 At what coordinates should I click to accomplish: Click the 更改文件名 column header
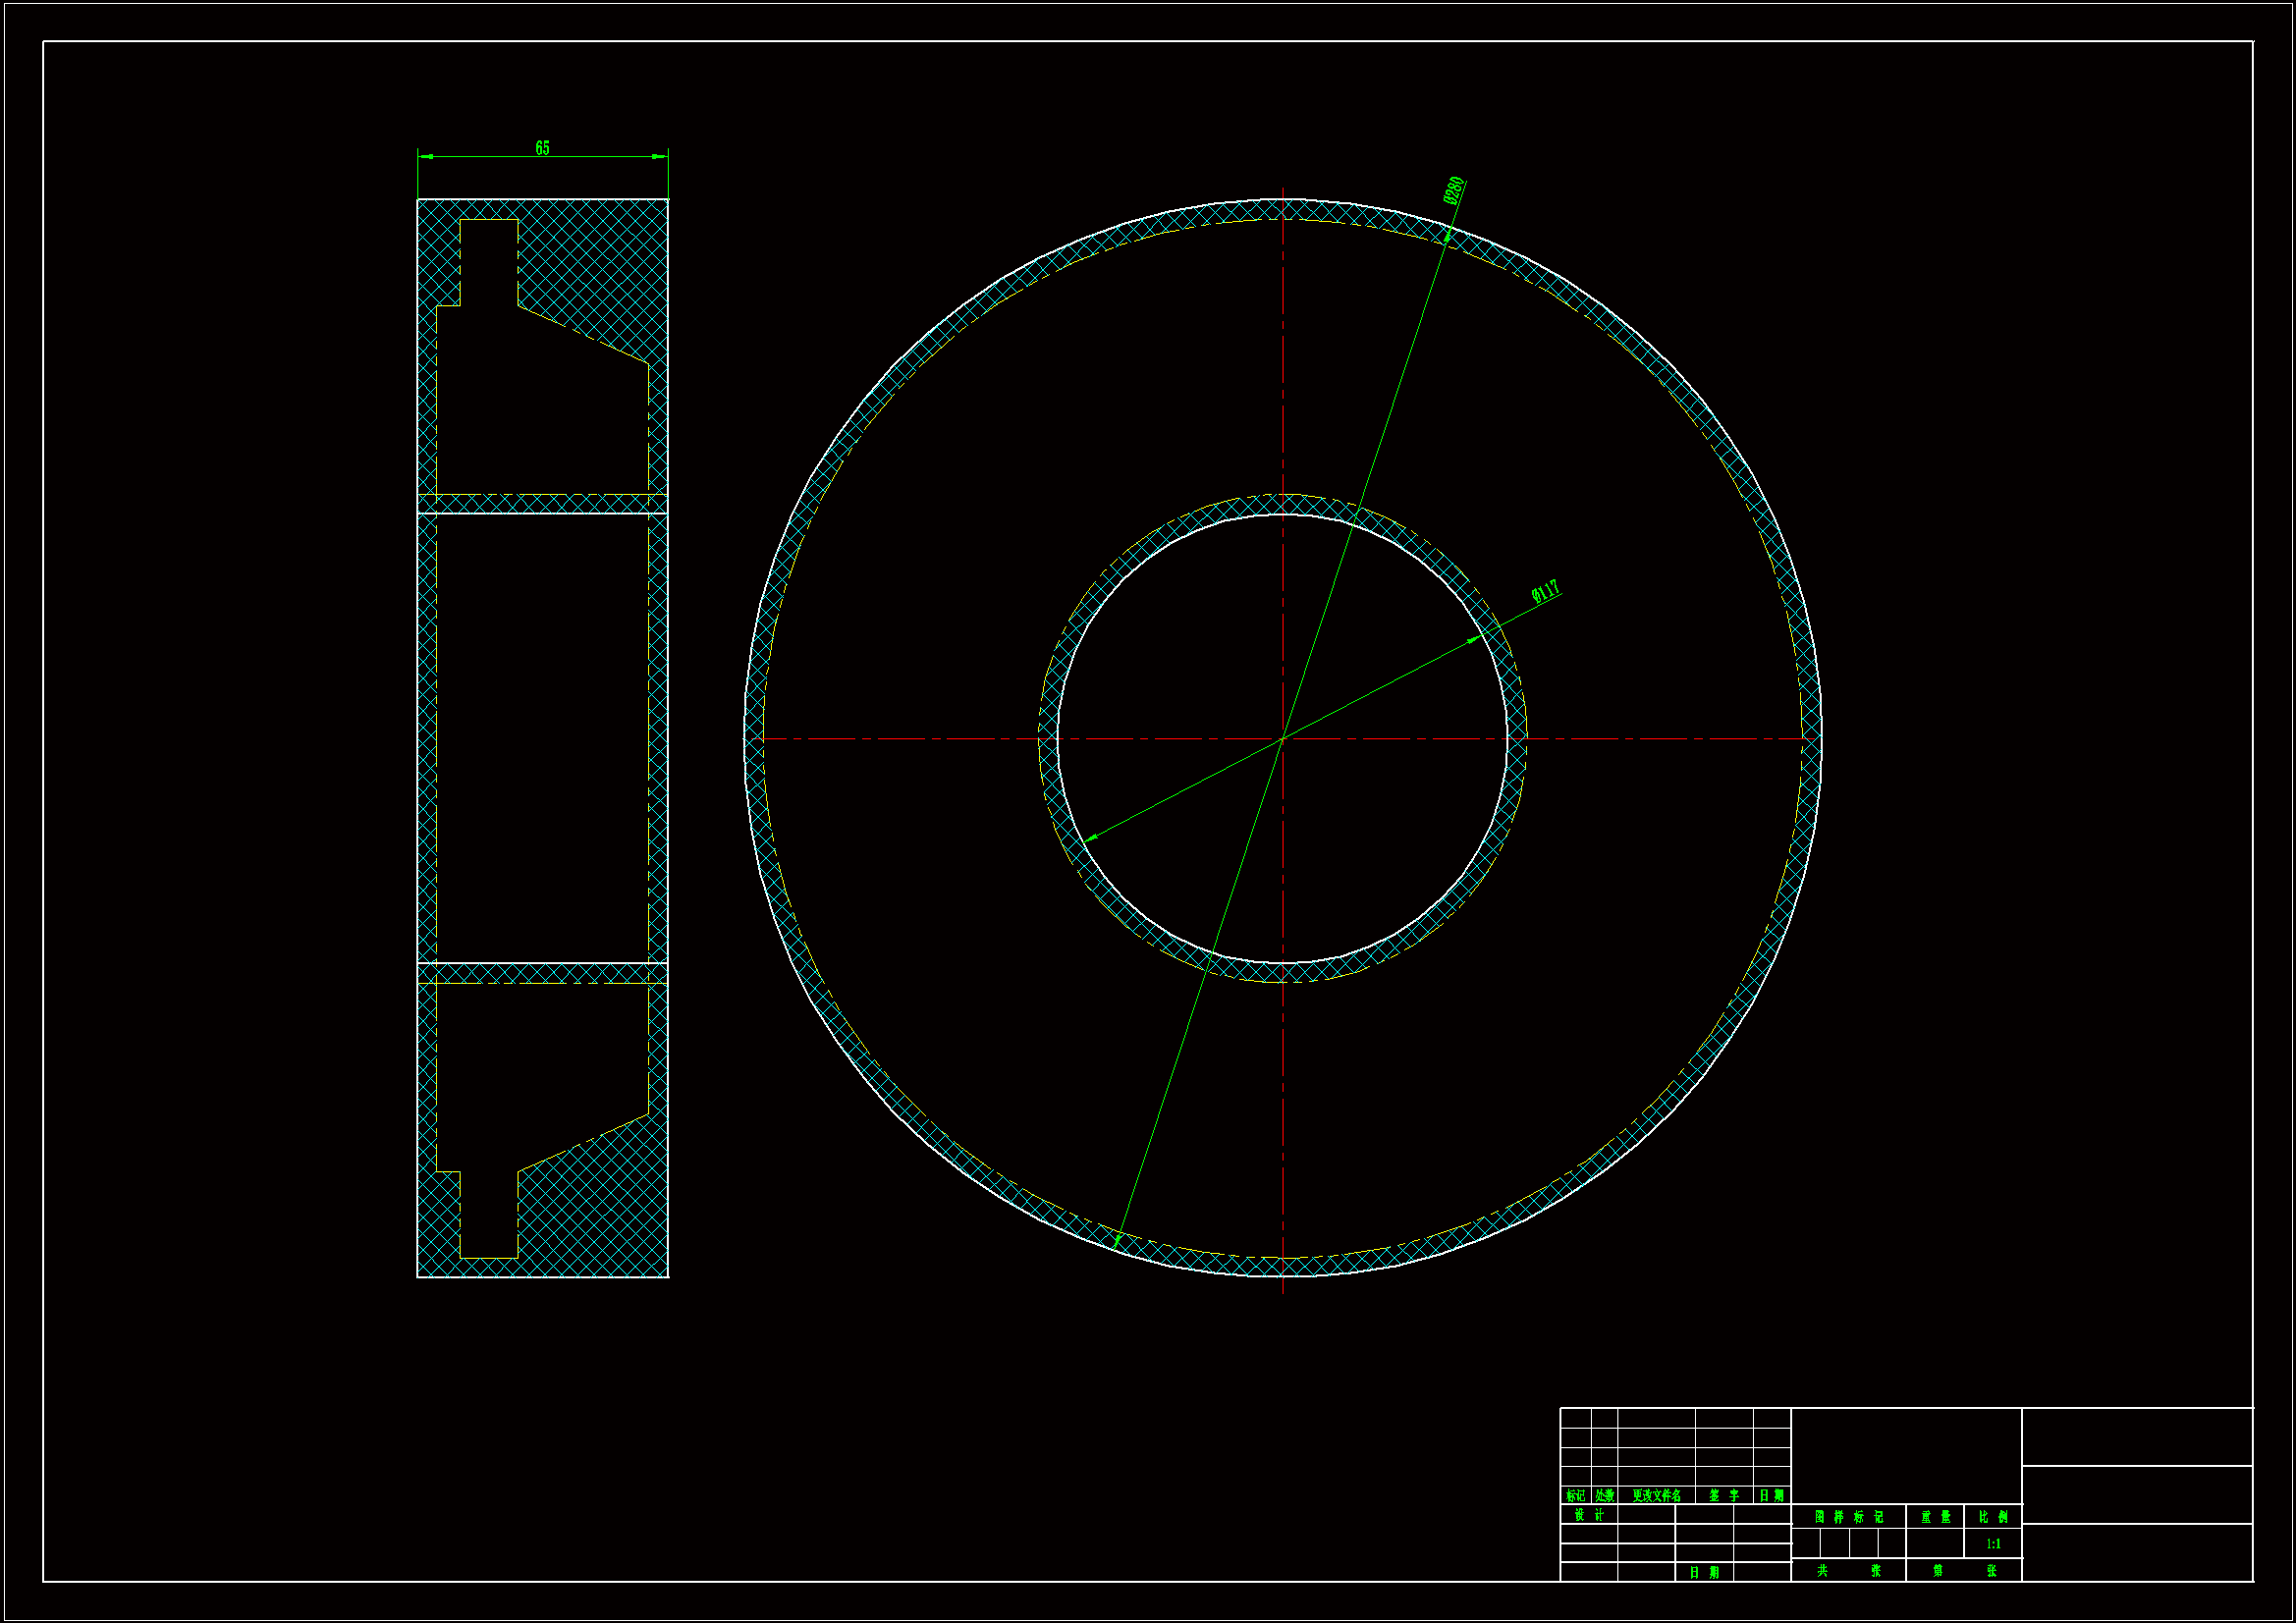[1656, 1496]
